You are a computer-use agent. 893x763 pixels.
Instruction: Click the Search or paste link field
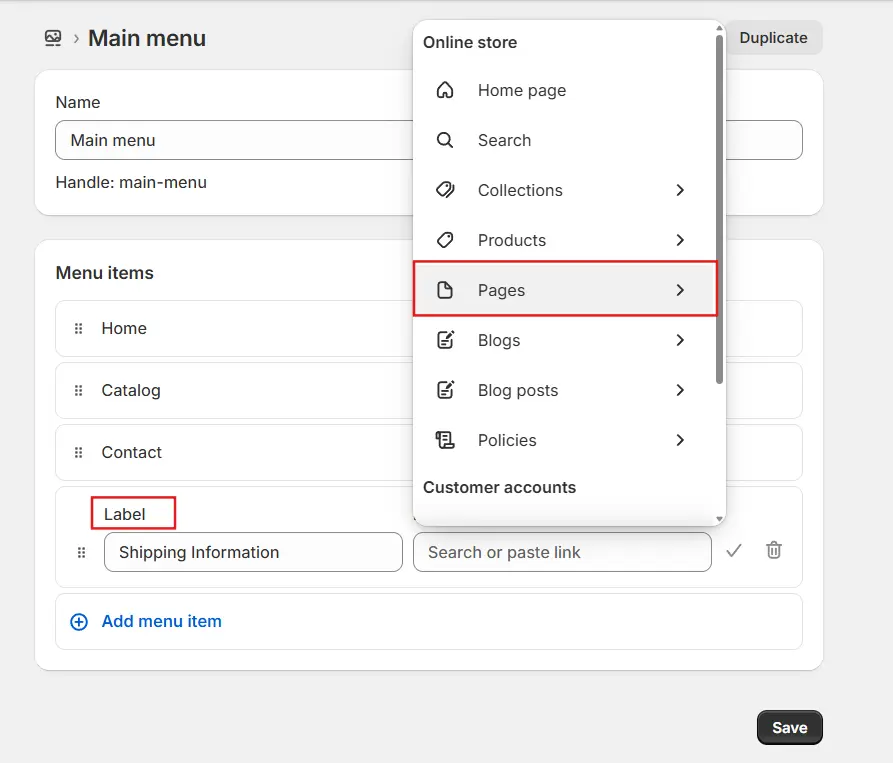coord(562,551)
